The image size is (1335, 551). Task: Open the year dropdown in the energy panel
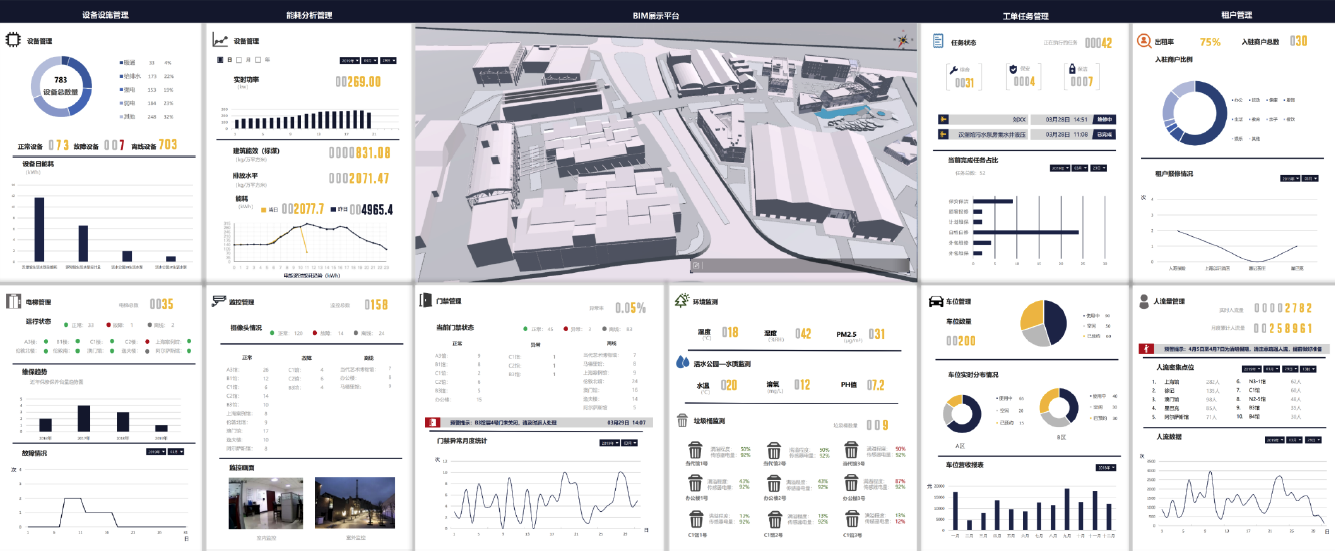click(350, 60)
